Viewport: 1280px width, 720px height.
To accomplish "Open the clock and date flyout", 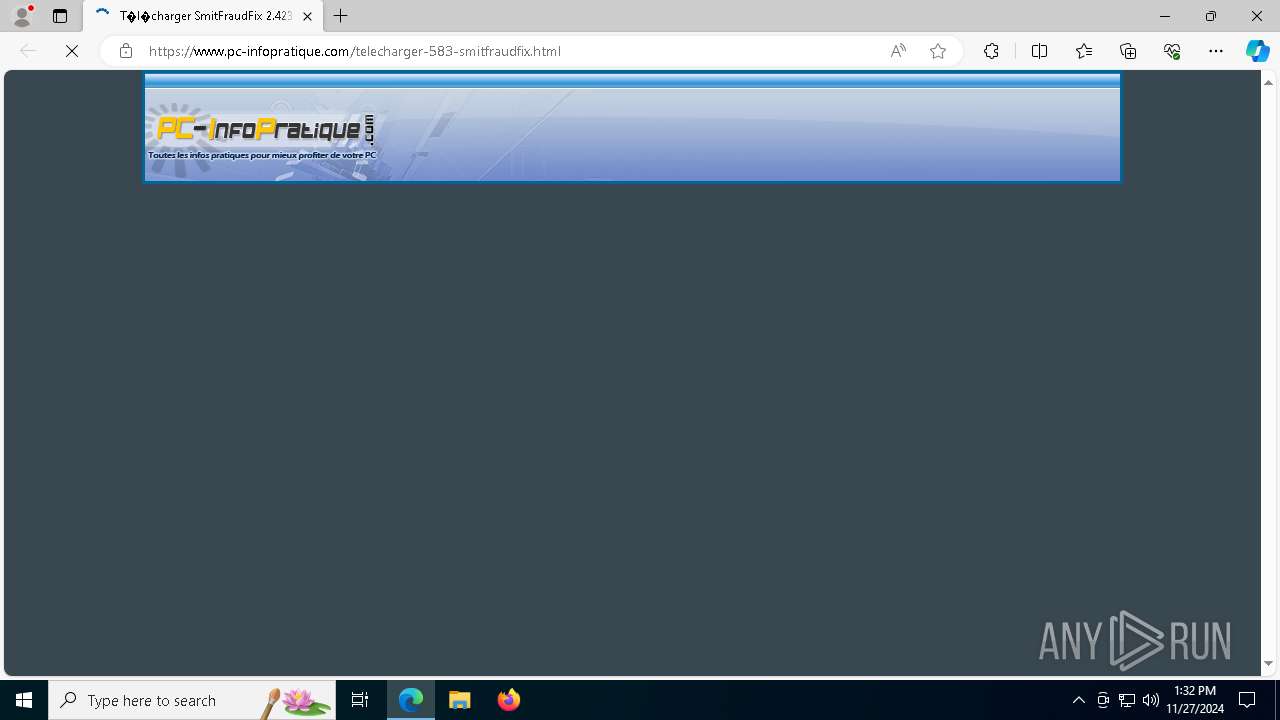I will pos(1195,700).
